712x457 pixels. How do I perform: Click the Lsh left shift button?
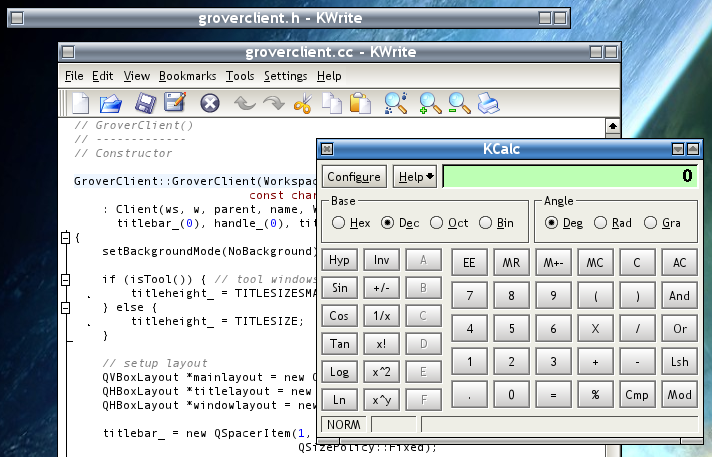coord(679,362)
